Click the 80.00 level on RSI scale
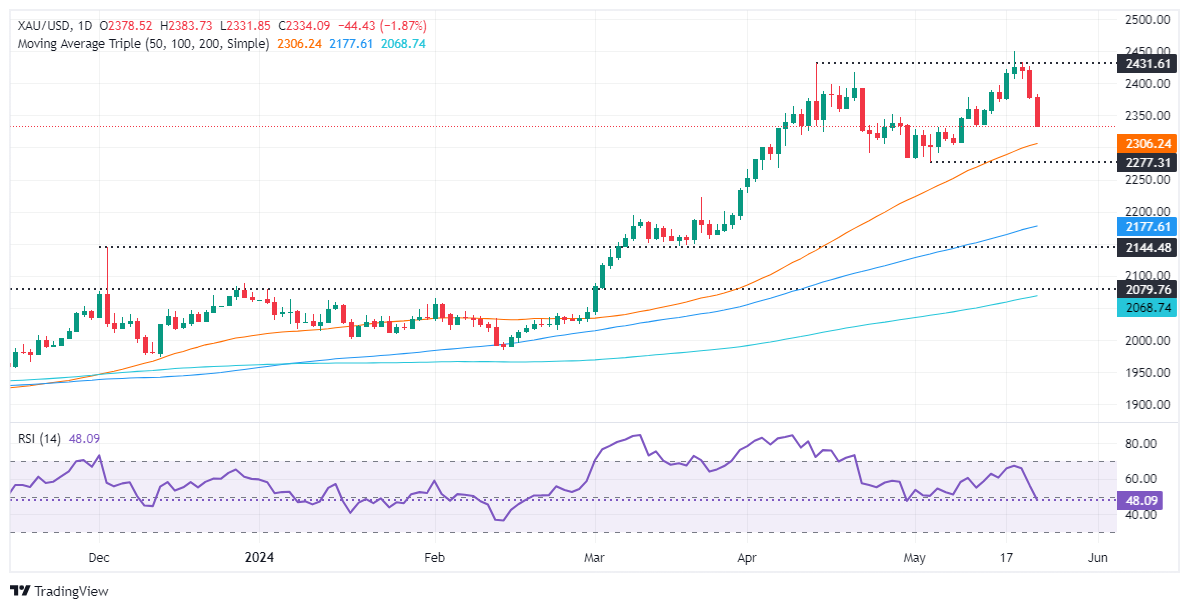The width and height of the screenshot is (1189, 609). [1139, 443]
